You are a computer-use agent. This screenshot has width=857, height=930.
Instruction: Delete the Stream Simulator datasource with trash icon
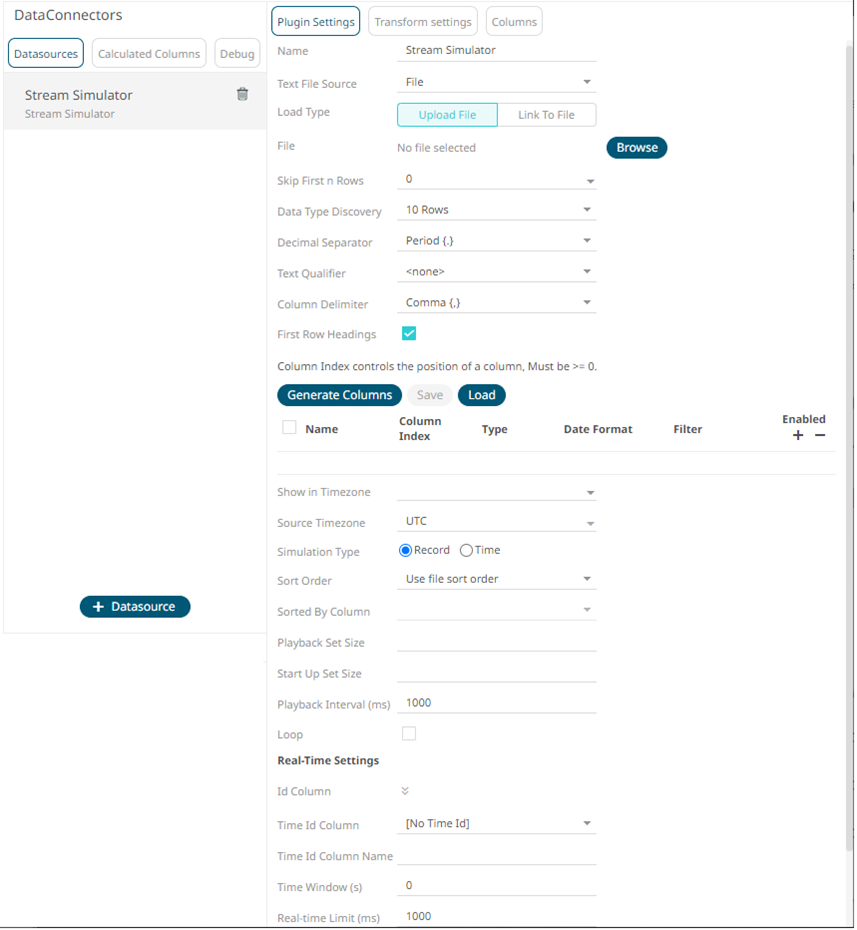tap(242, 94)
